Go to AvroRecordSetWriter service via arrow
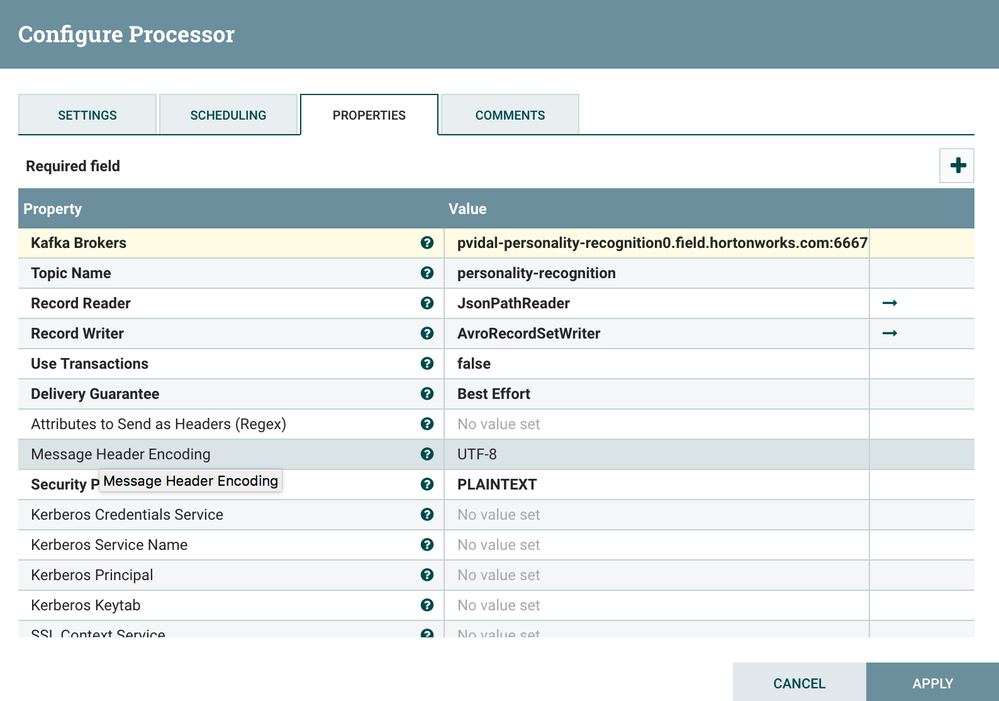 pyautogui.click(x=889, y=333)
